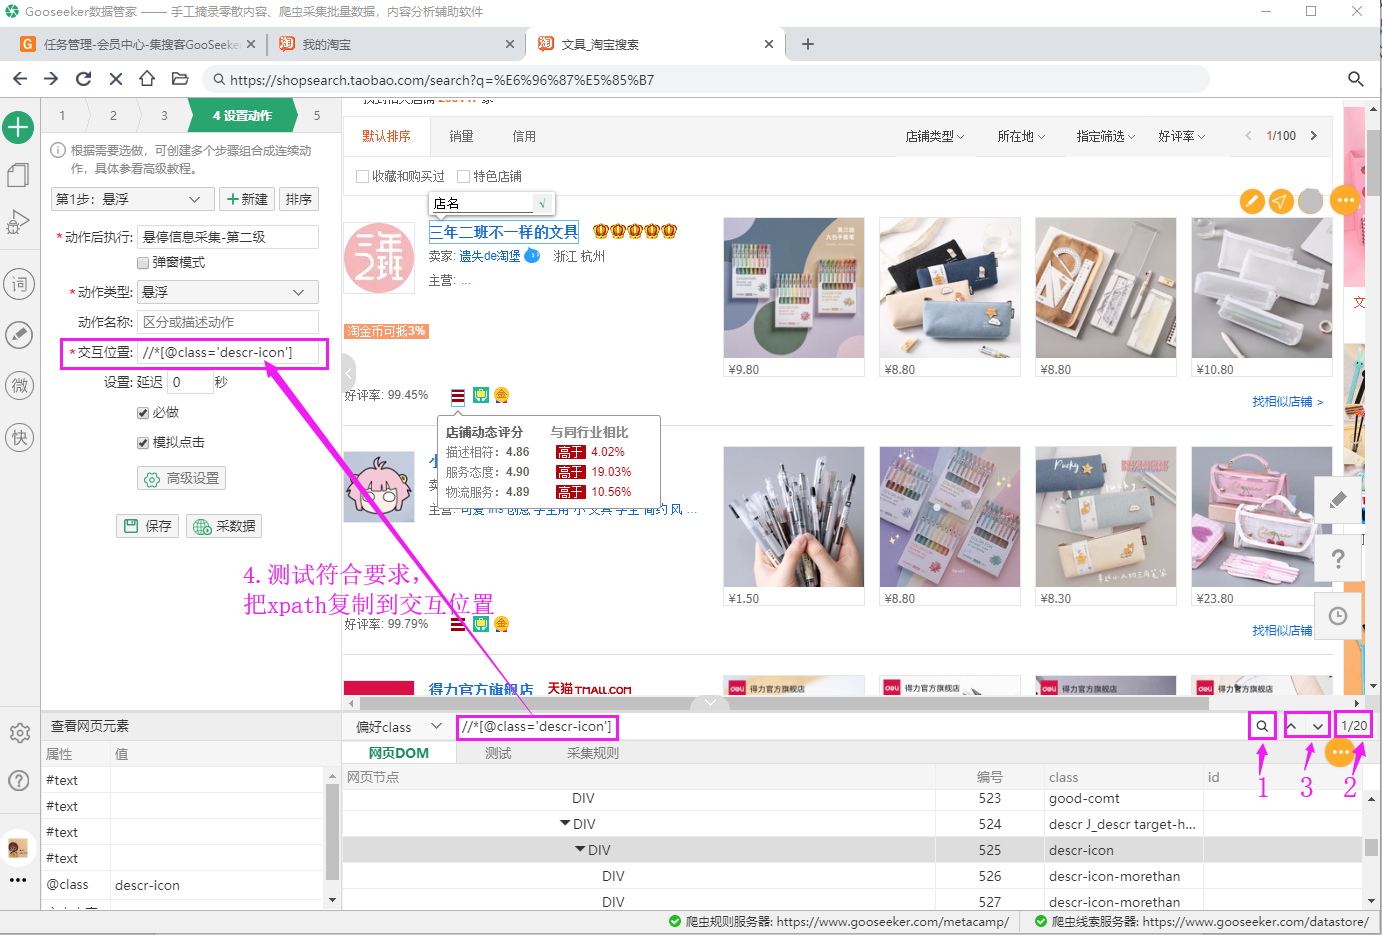
Task: Open a new browser tab with plus
Action: click(808, 44)
